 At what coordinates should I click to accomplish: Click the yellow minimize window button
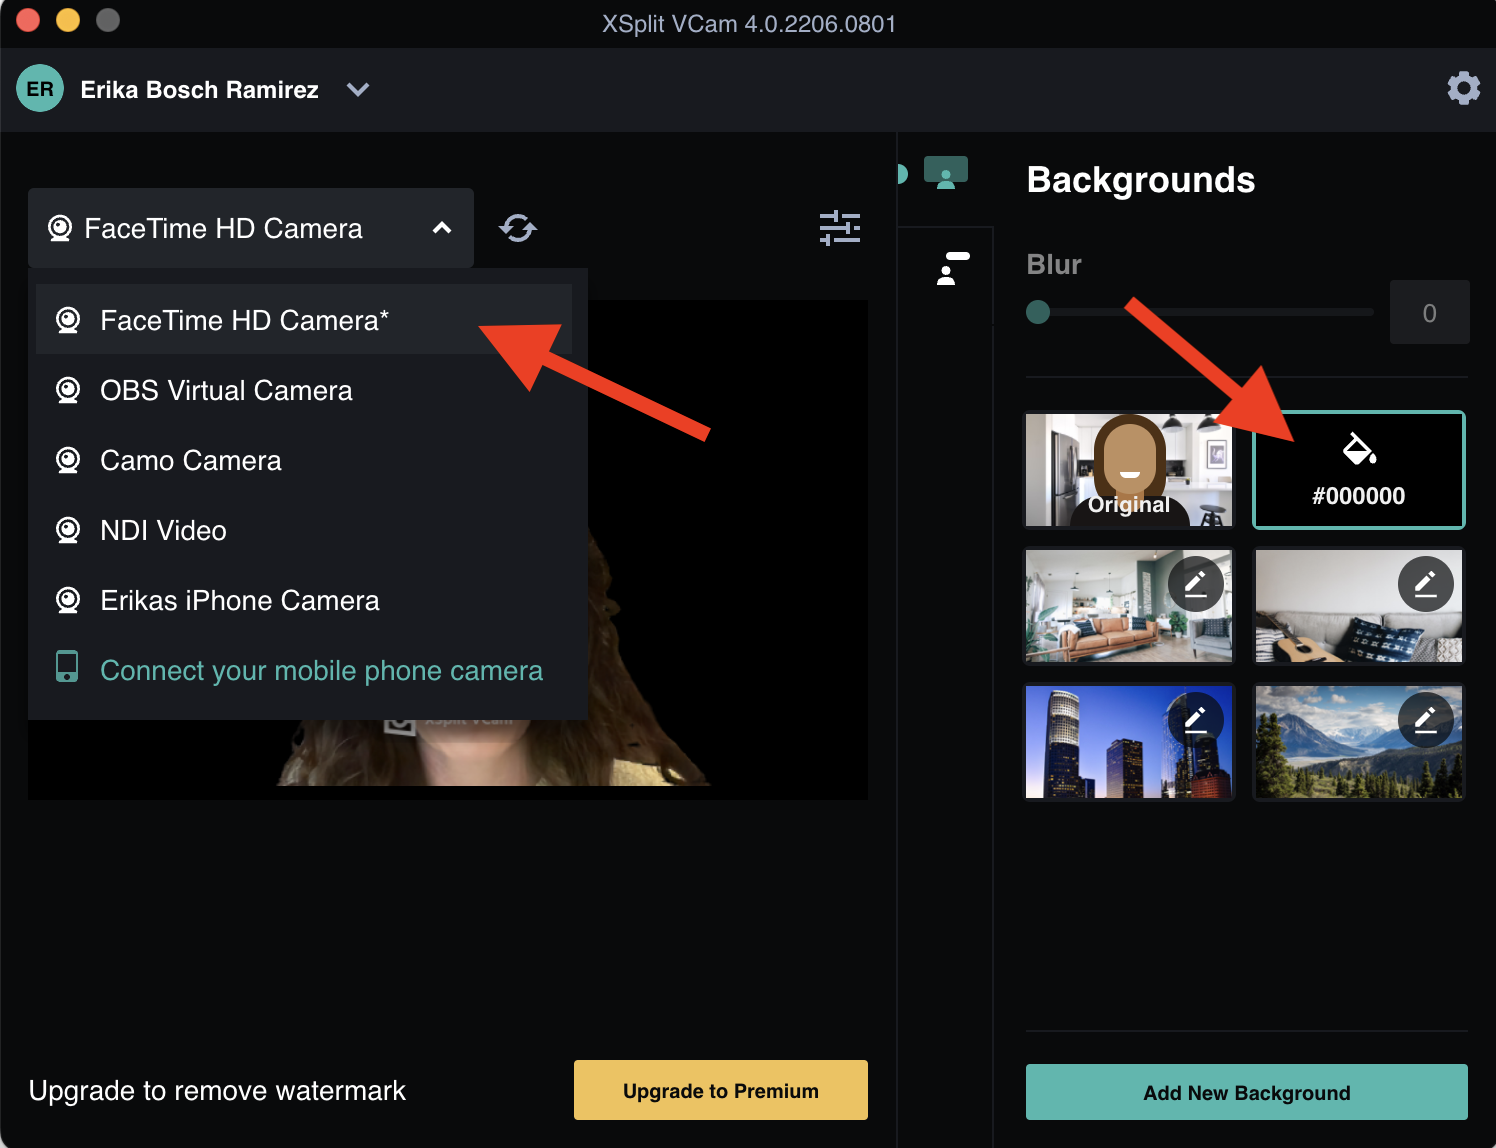68,20
